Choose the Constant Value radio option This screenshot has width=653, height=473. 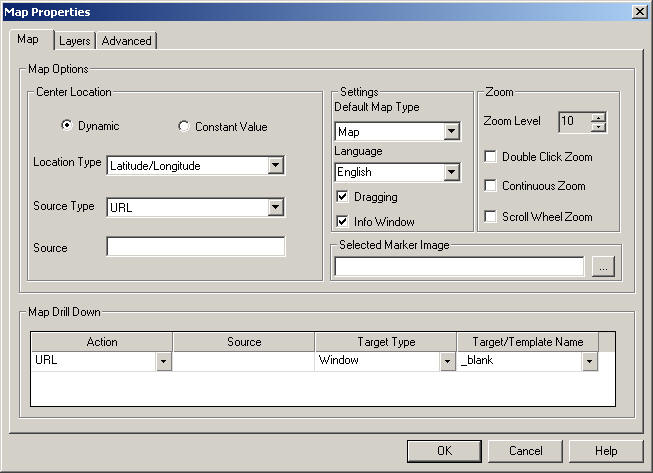pos(183,127)
